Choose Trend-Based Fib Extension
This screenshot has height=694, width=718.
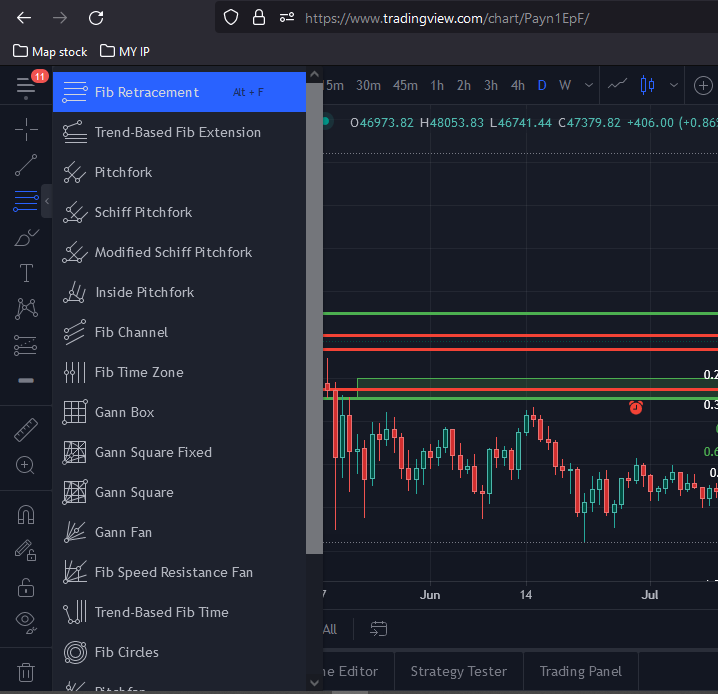click(179, 132)
